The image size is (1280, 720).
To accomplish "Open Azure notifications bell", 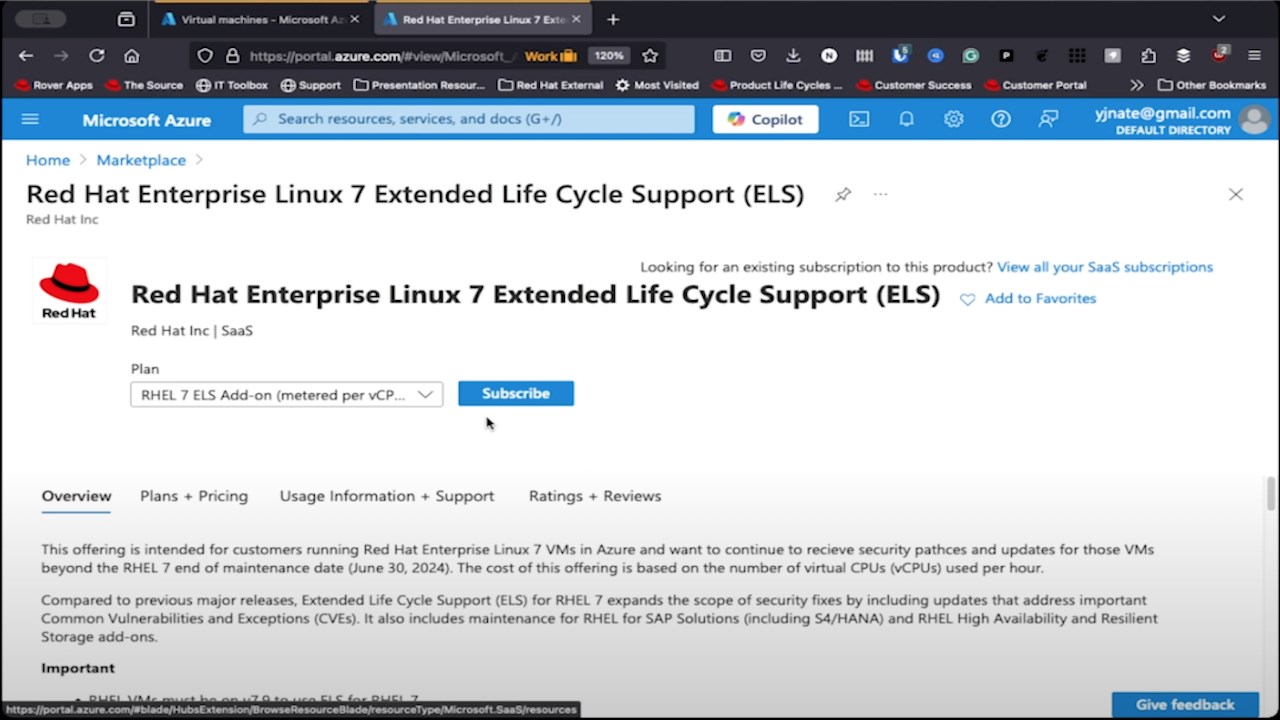I will (906, 119).
